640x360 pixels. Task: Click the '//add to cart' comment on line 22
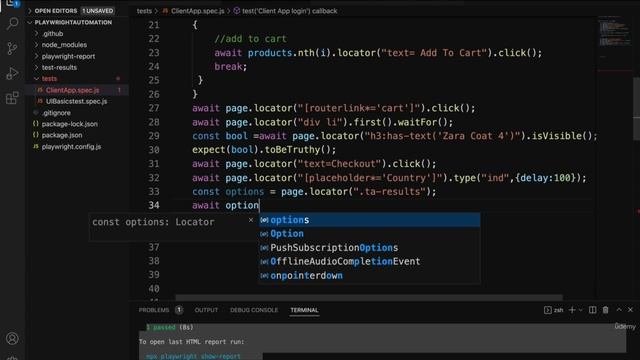pyautogui.click(x=251, y=39)
